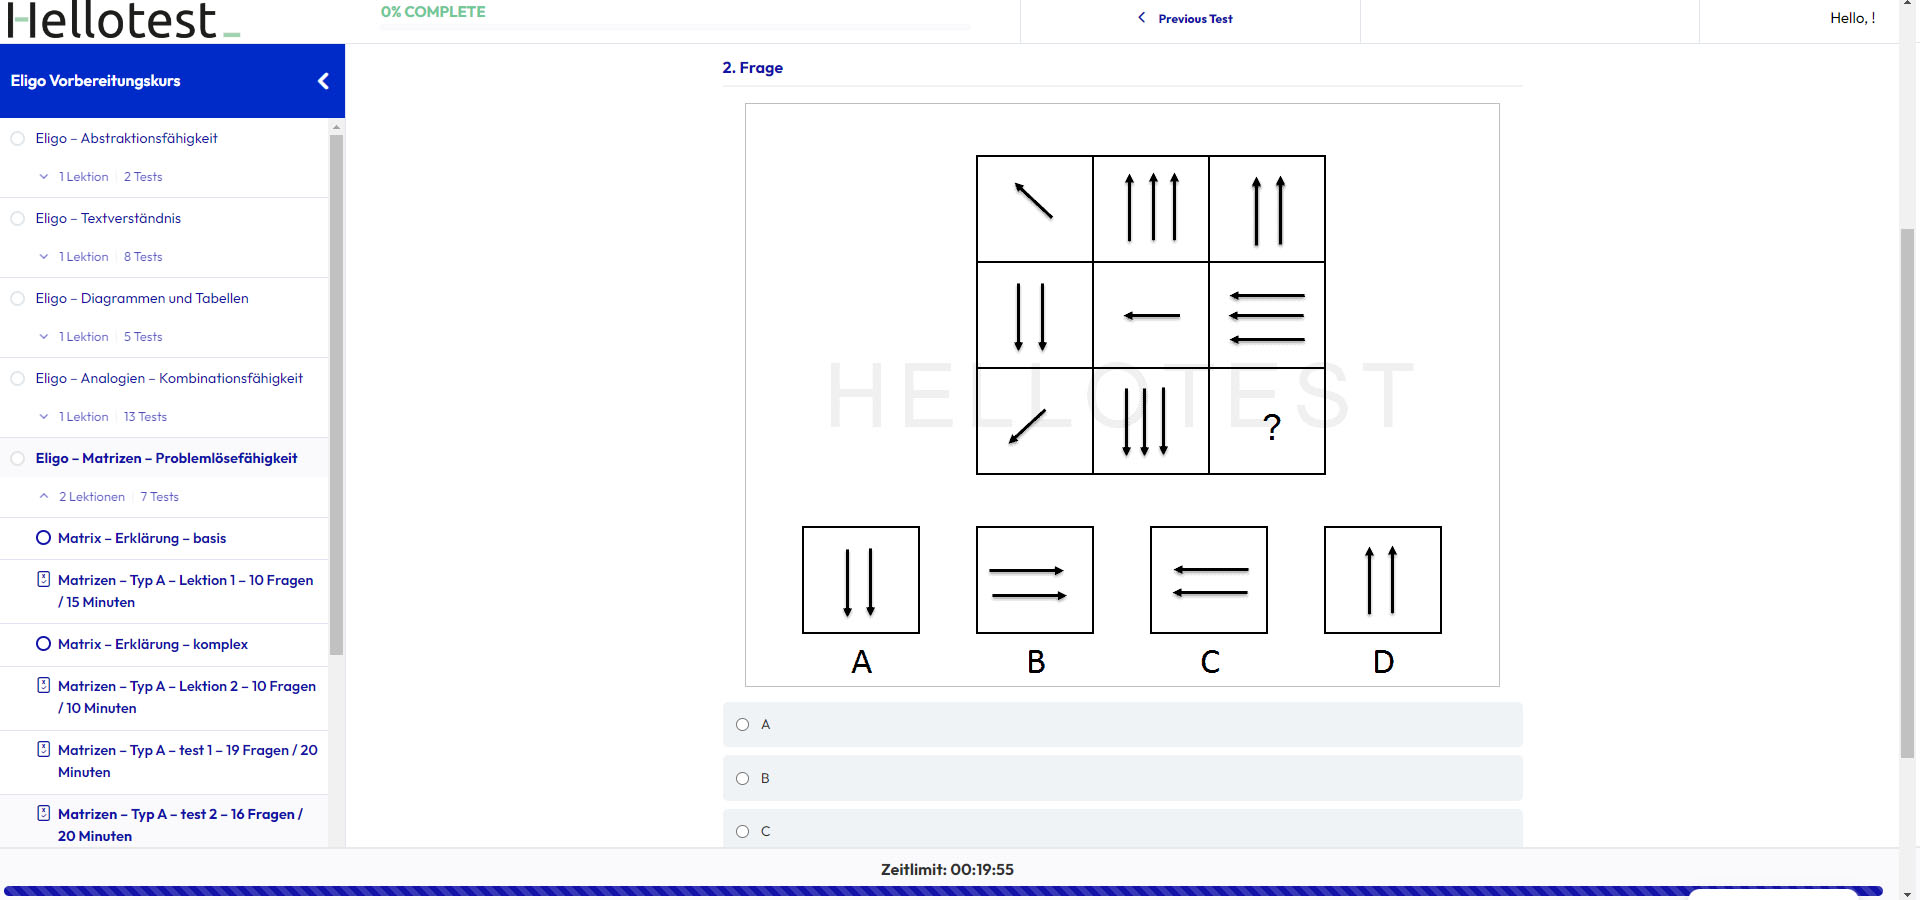This screenshot has width=1920, height=900.
Task: Click quiz icon beside Typ A test 1
Action: coord(43,749)
